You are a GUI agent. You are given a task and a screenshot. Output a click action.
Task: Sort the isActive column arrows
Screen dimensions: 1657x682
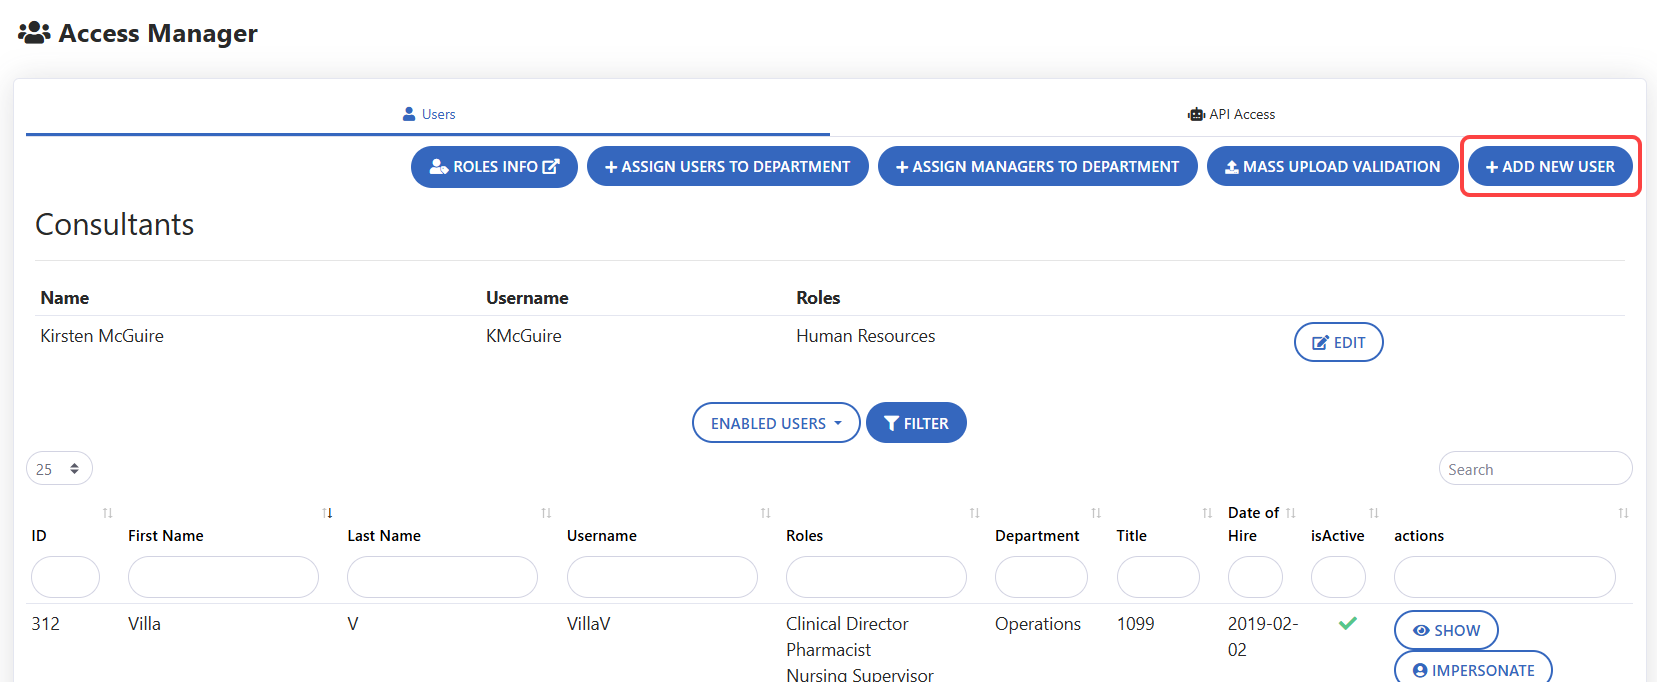[x=1374, y=513]
